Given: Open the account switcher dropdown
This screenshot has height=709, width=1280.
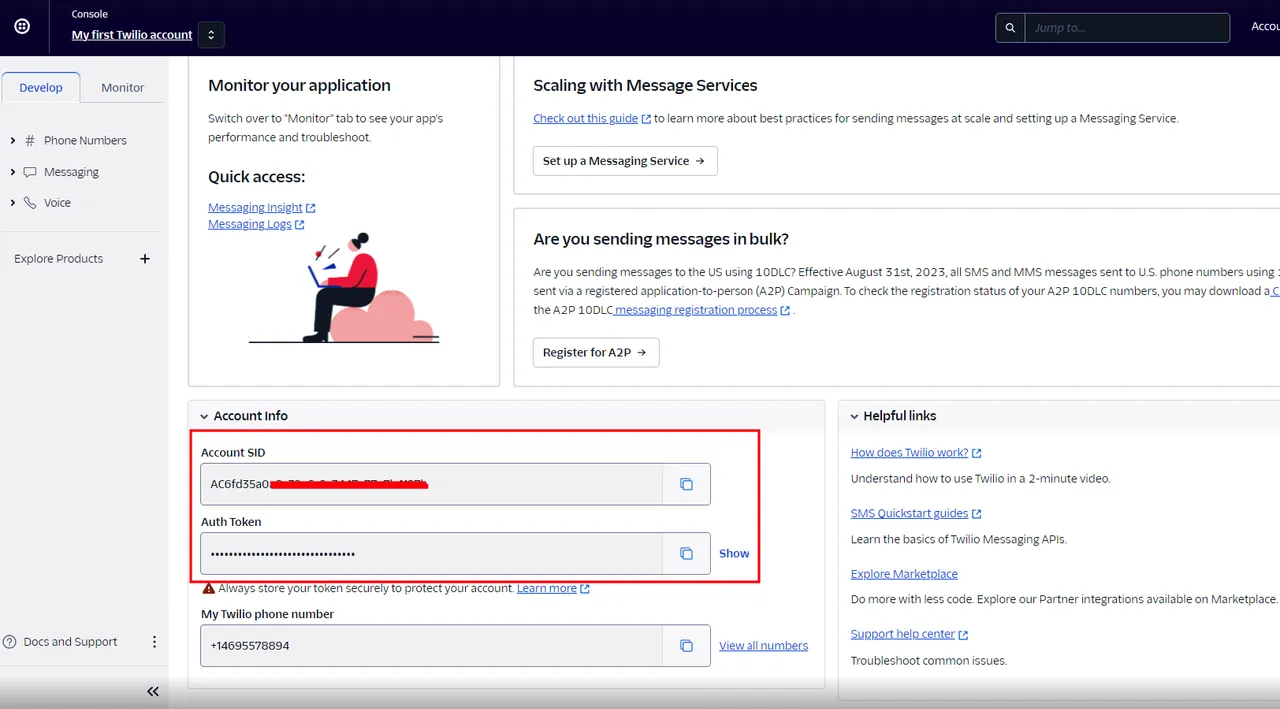Looking at the screenshot, I should [x=211, y=35].
